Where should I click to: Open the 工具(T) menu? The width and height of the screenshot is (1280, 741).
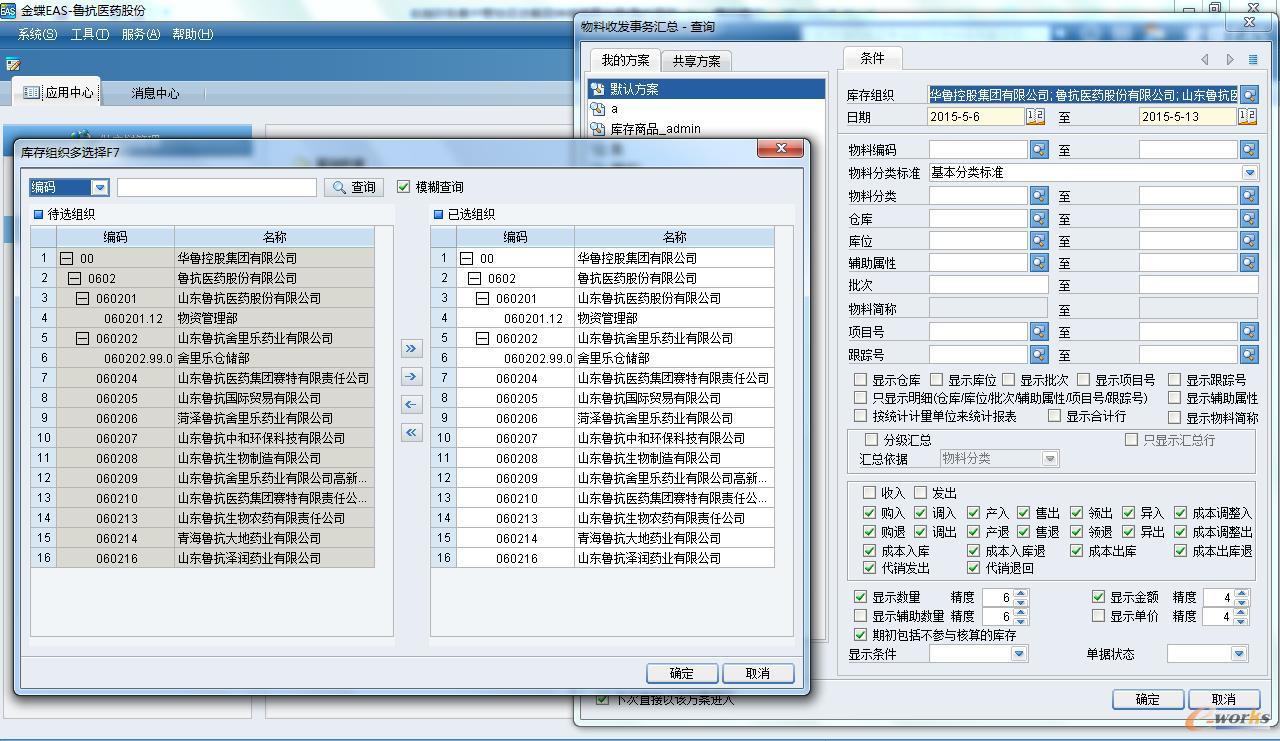tap(89, 34)
